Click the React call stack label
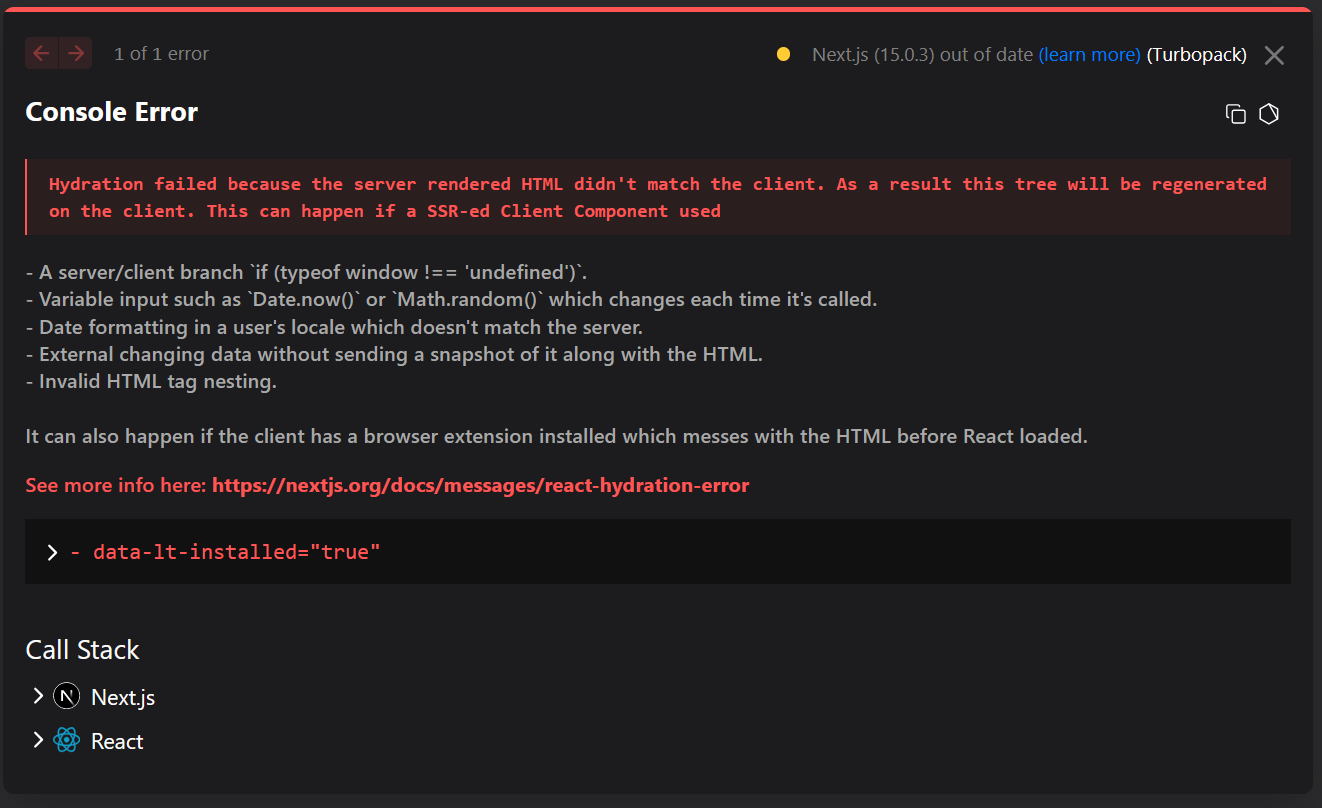This screenshot has height=808, width=1322. pos(117,741)
